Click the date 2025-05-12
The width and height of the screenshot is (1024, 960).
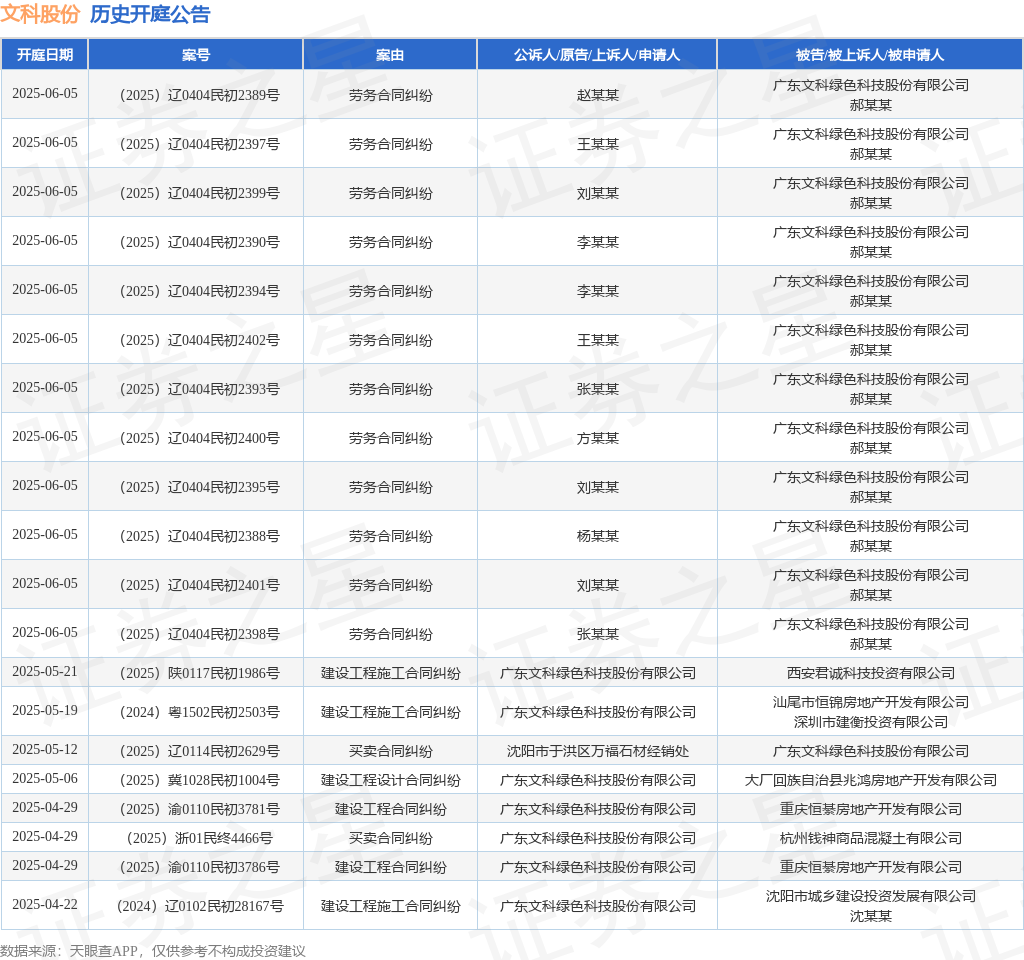[44, 750]
